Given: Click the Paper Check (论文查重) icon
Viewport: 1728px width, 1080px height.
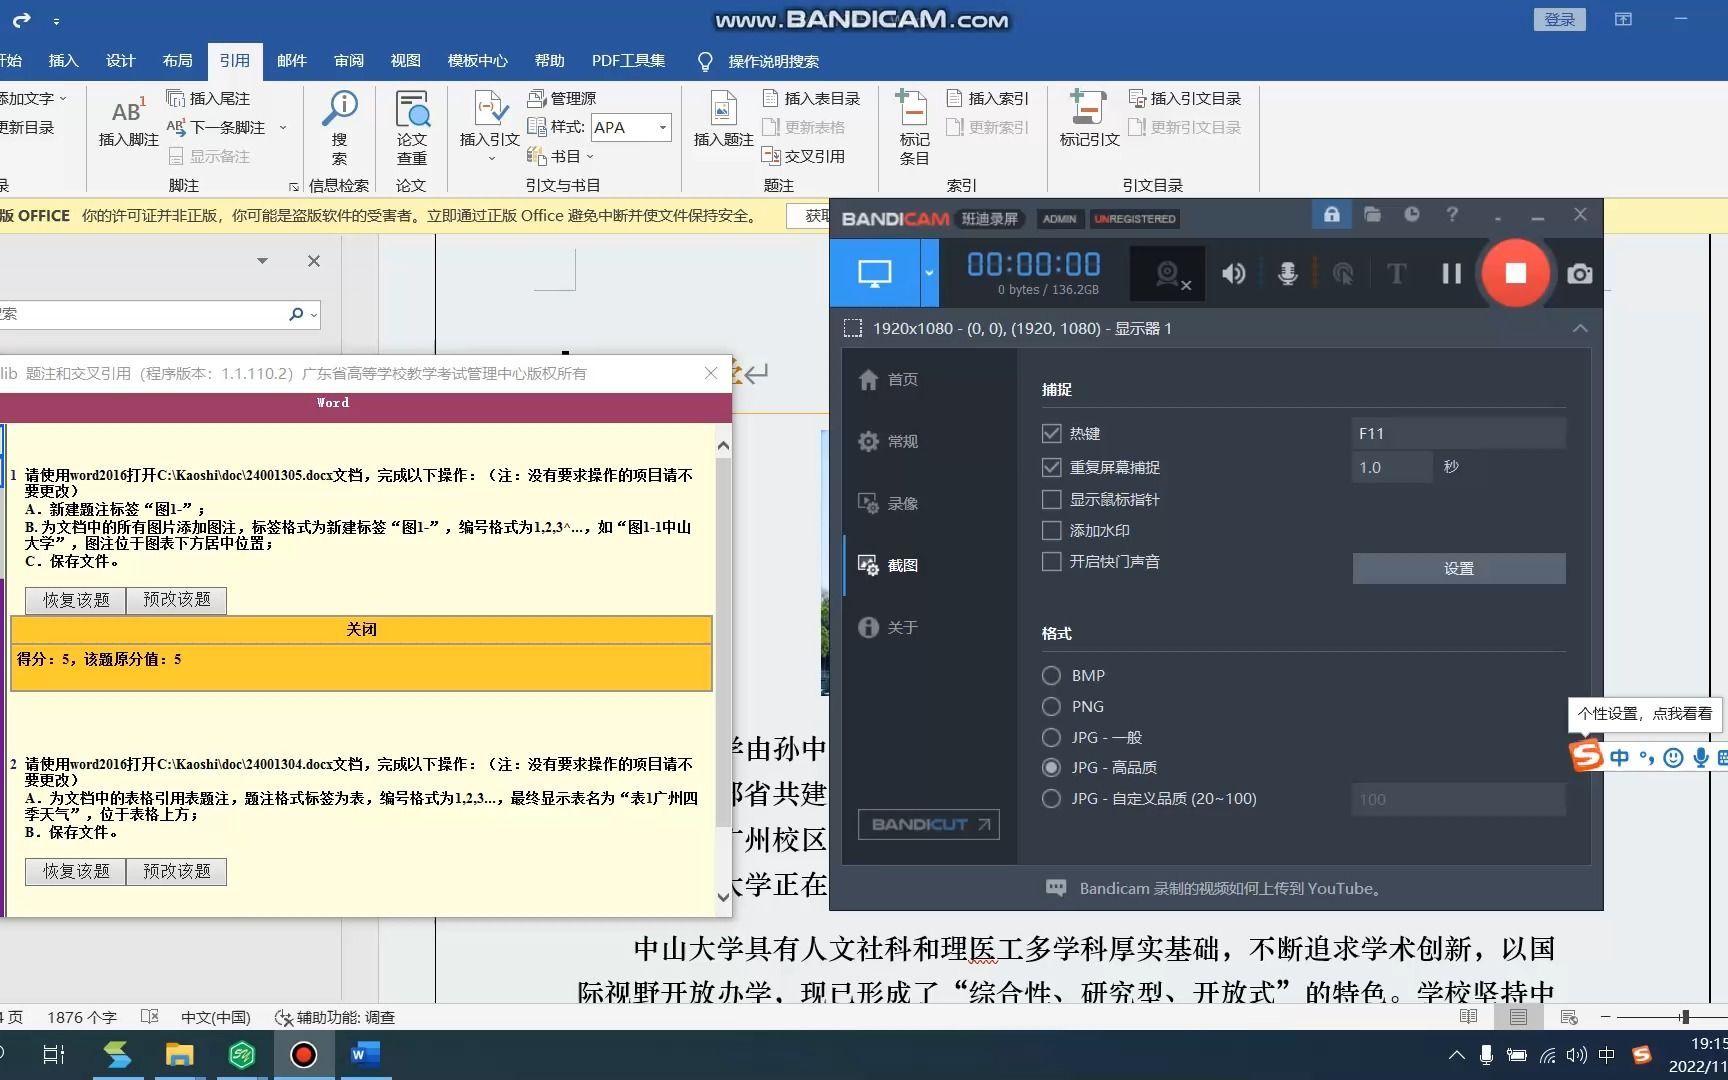Looking at the screenshot, I should [x=412, y=128].
